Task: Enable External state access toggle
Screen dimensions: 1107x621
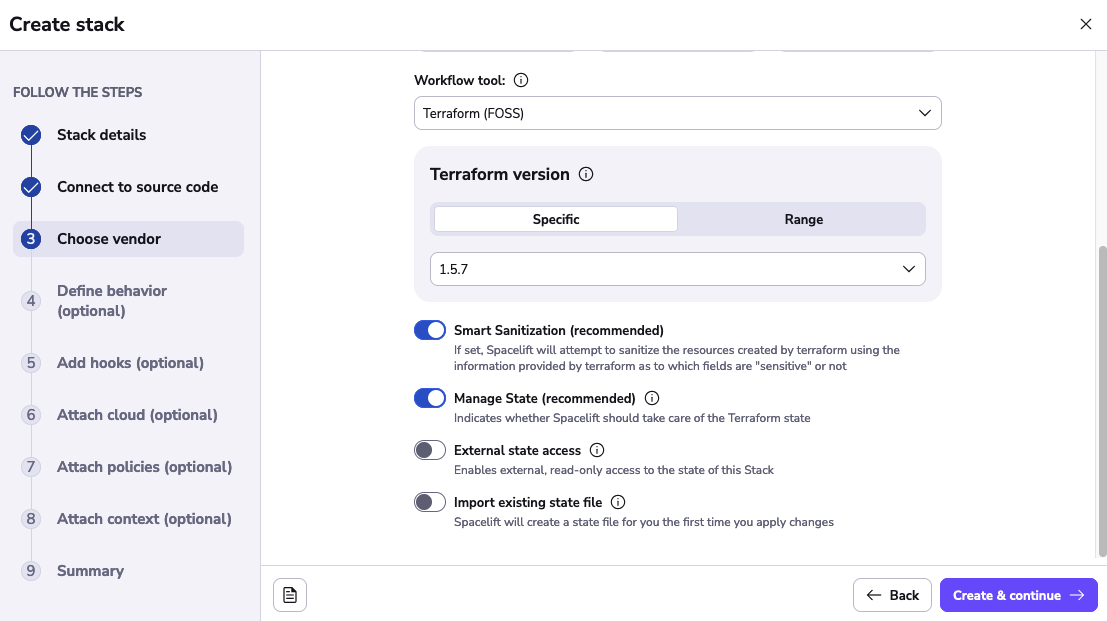Action: (430, 451)
